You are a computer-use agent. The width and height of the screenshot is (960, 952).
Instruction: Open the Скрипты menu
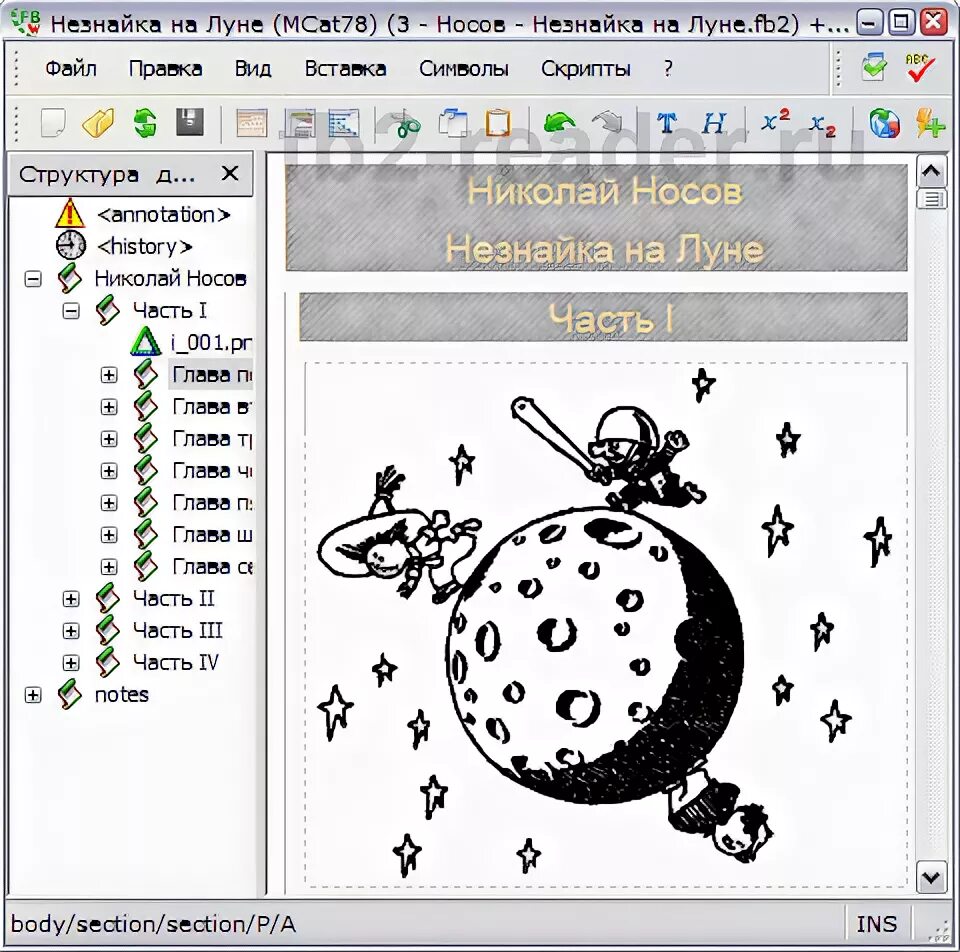(x=585, y=69)
